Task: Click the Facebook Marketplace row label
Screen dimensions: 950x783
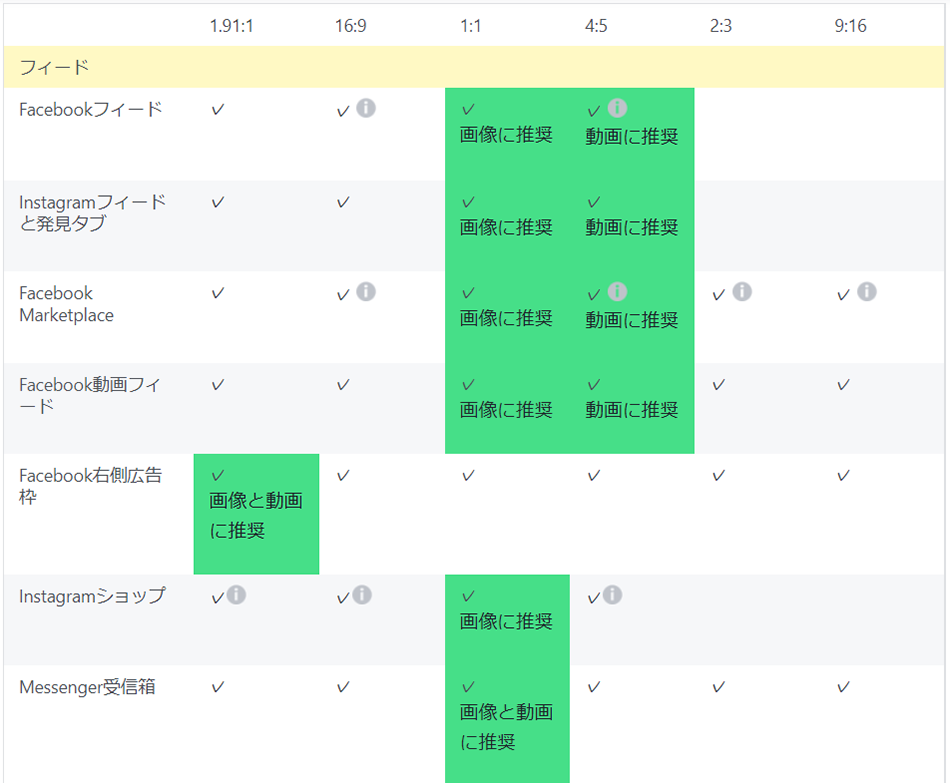Action: (x=67, y=304)
